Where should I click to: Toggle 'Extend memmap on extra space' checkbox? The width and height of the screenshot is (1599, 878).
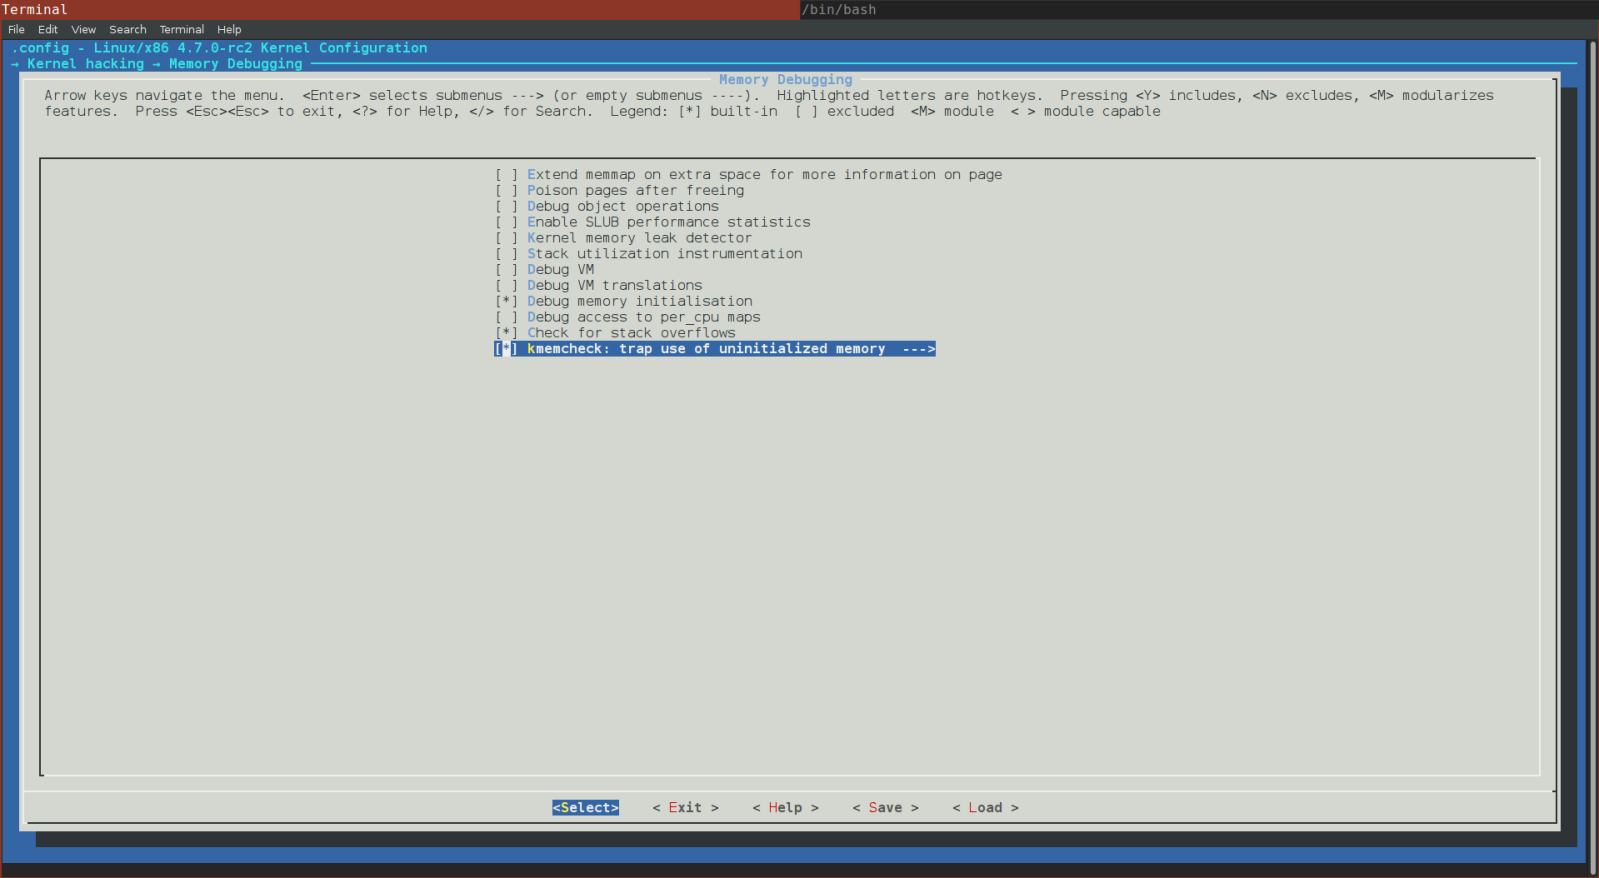(506, 175)
